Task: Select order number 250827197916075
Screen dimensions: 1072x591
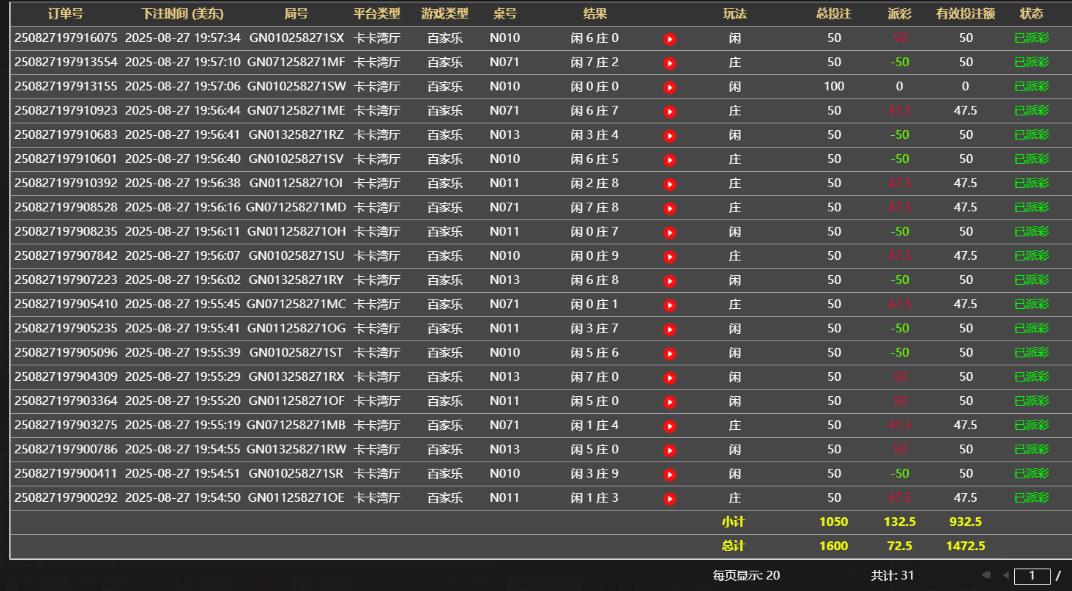Action: click(65, 38)
